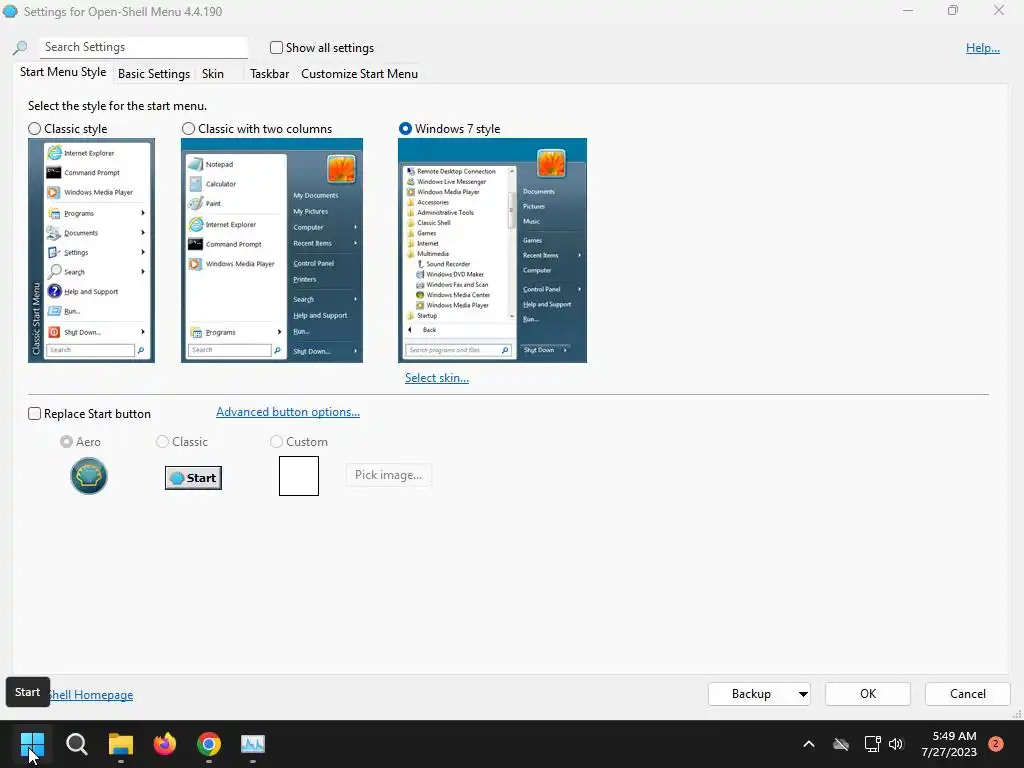Click the search magnifier icon beside Search Settings
Image resolution: width=1024 pixels, height=768 pixels.
(20, 48)
